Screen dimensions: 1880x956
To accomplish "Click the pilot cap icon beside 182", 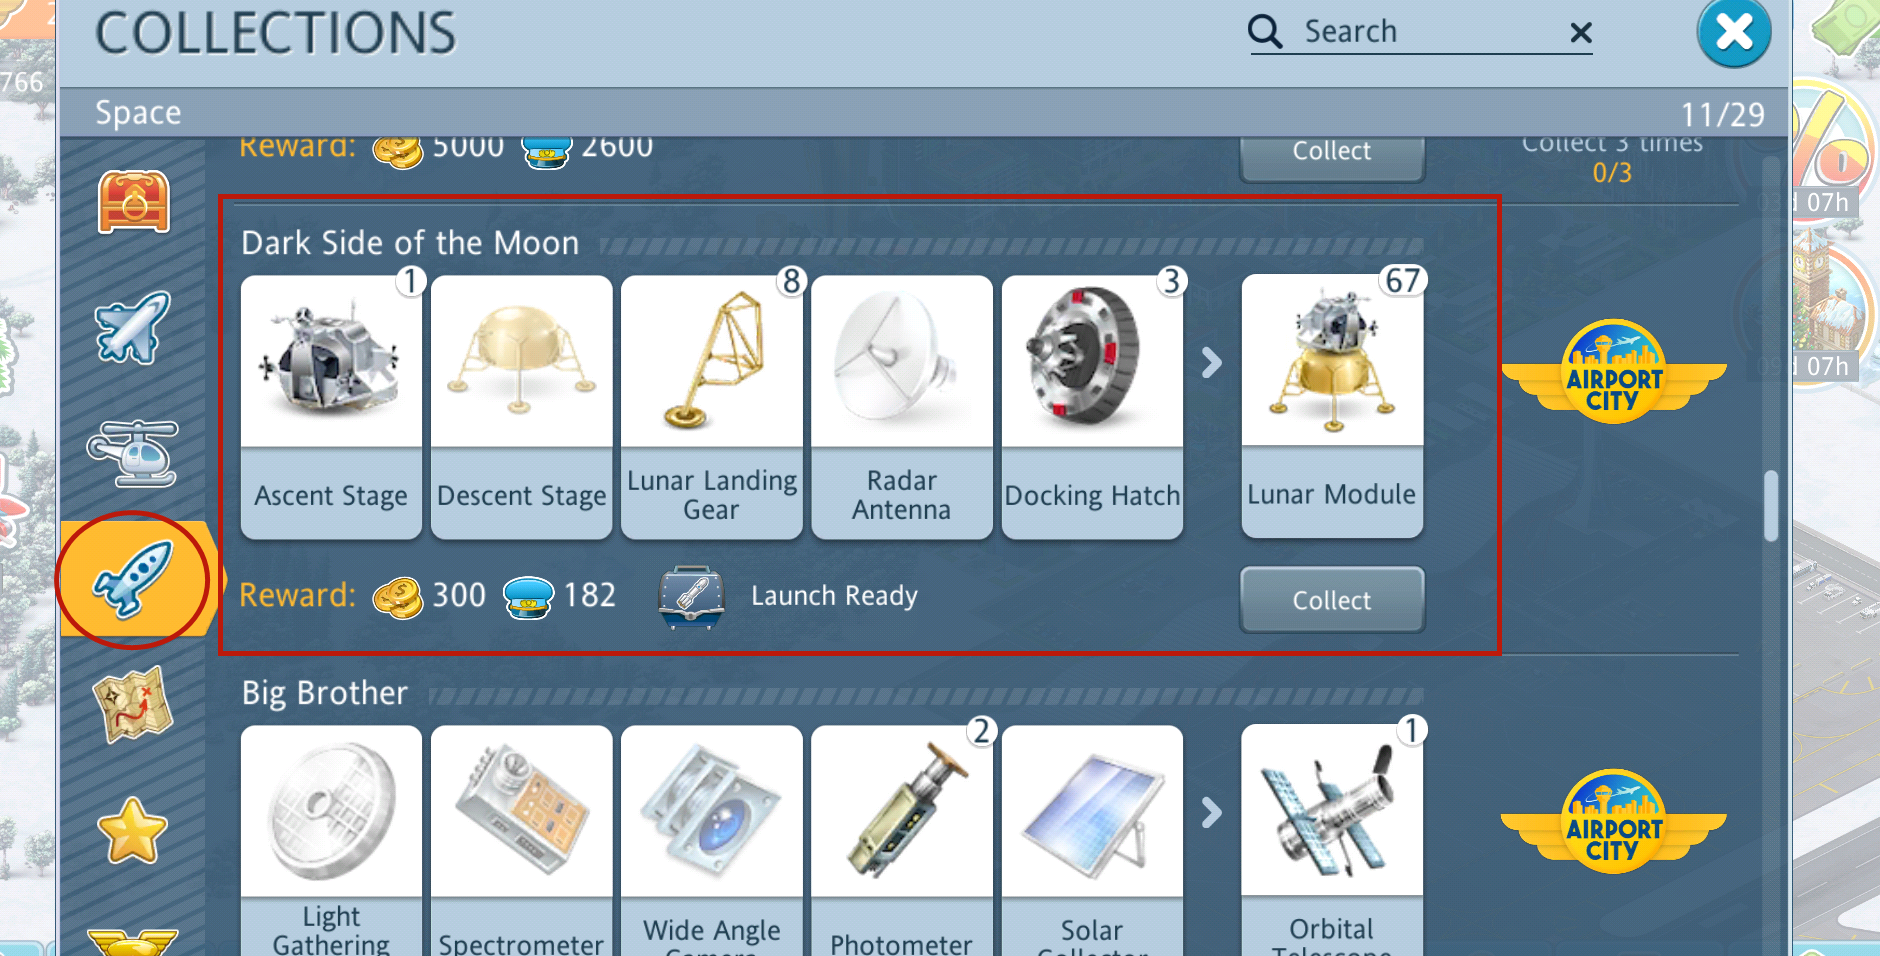I will pos(528,598).
